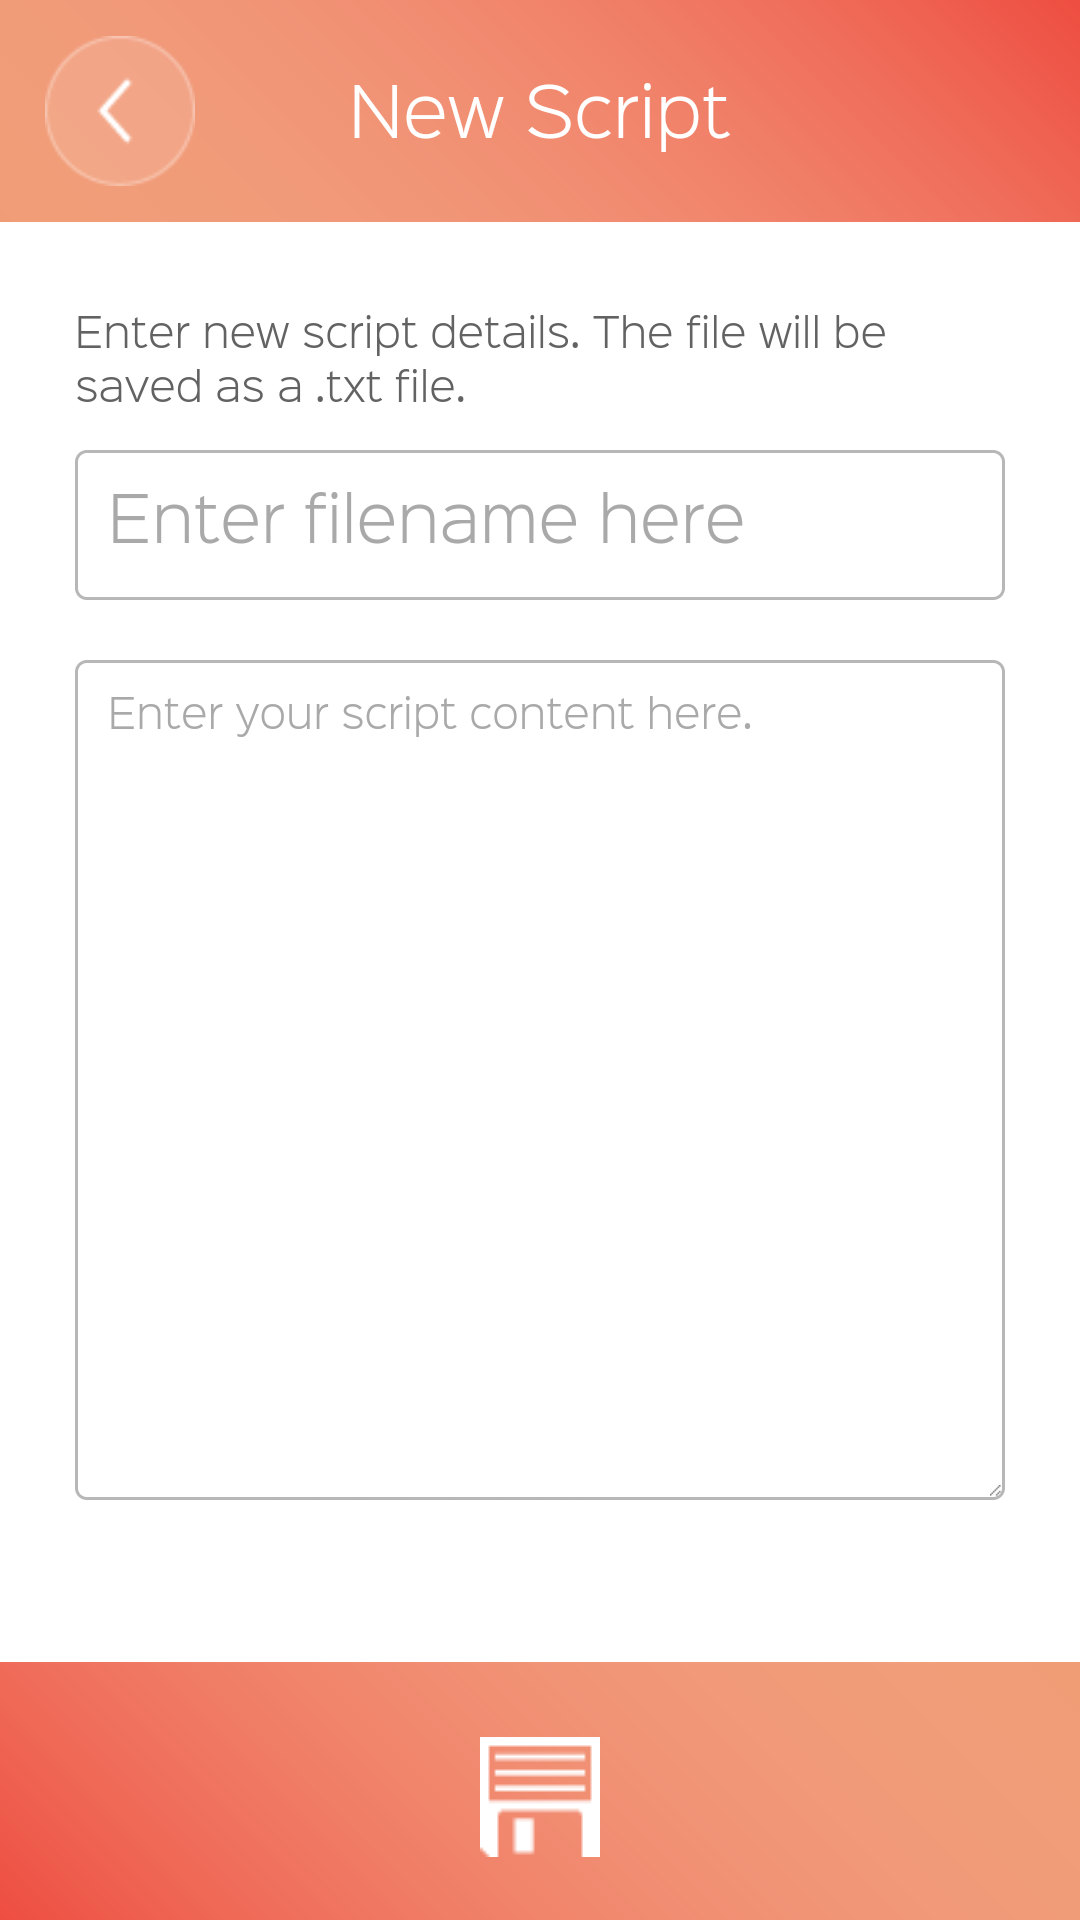
Task: Tap the white gap between the script box and save bar
Action: click(540, 1580)
